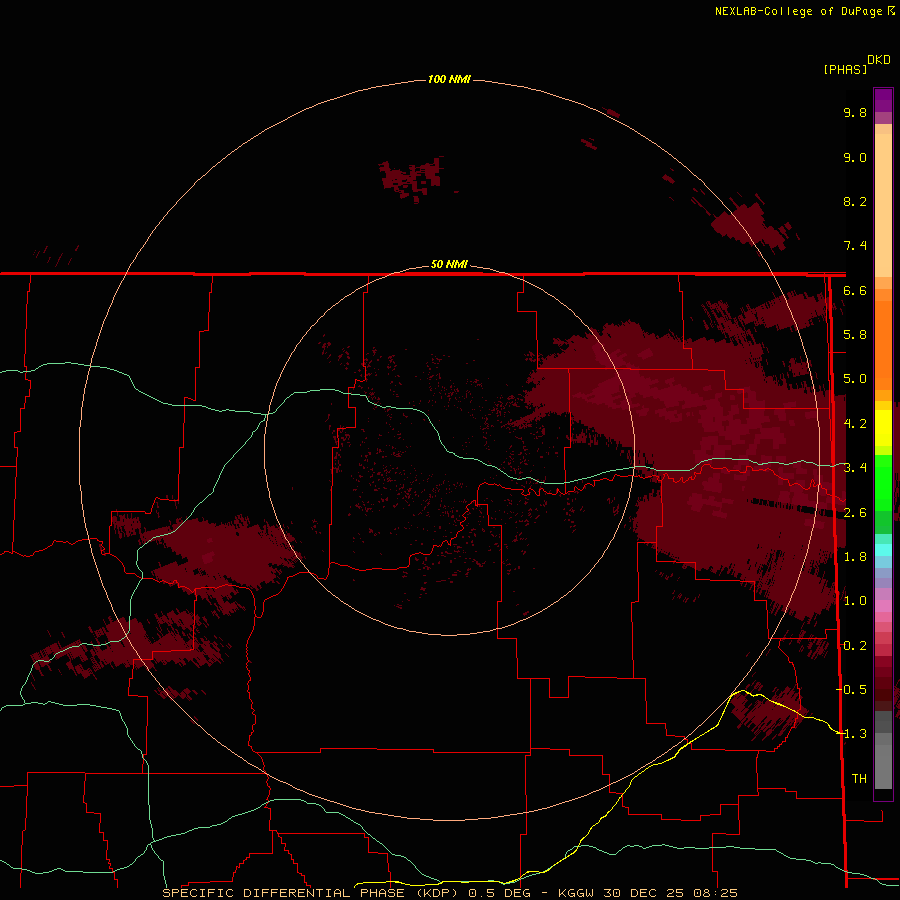The height and width of the screenshot is (900, 900).
Task: Click the bright green band of the color bar
Action: [x=883, y=482]
